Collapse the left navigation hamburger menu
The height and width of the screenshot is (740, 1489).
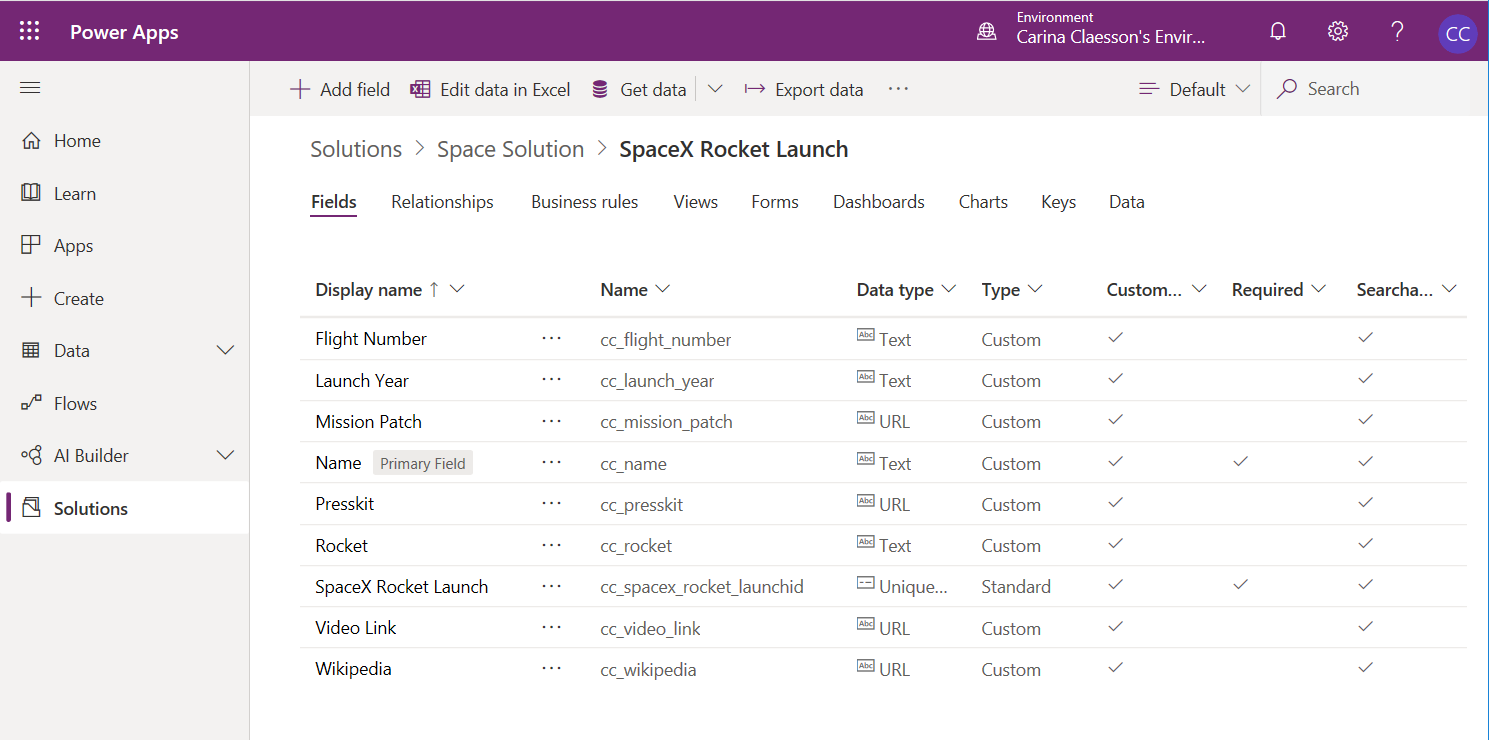coord(30,88)
